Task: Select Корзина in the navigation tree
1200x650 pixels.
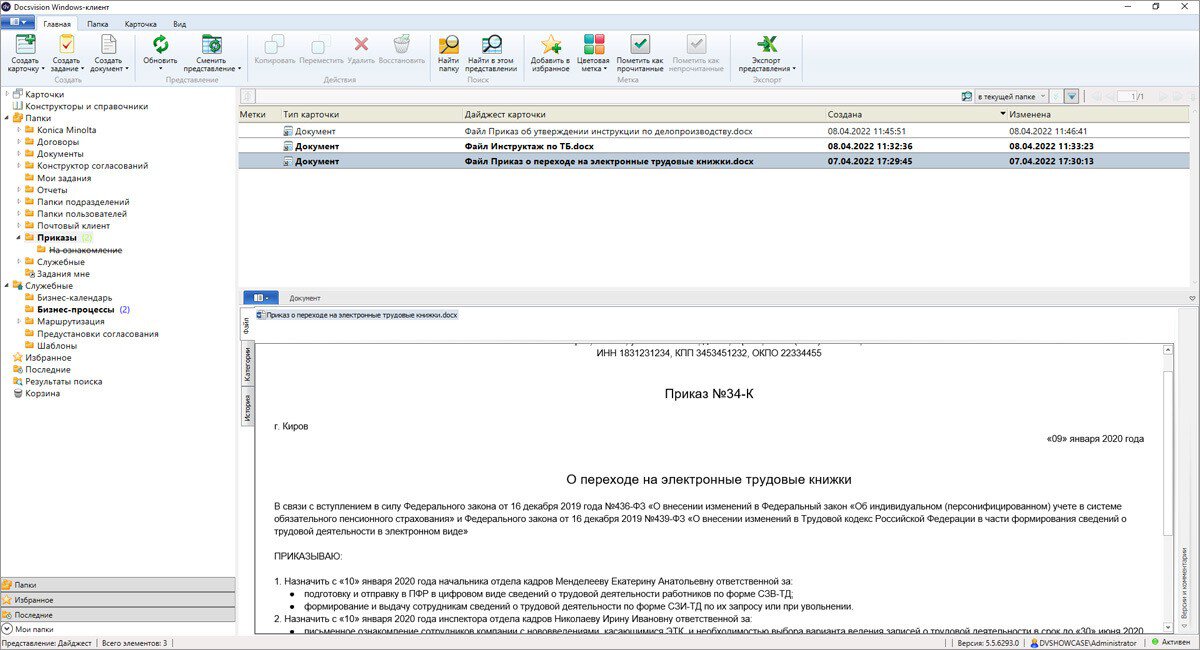Action: pos(42,393)
